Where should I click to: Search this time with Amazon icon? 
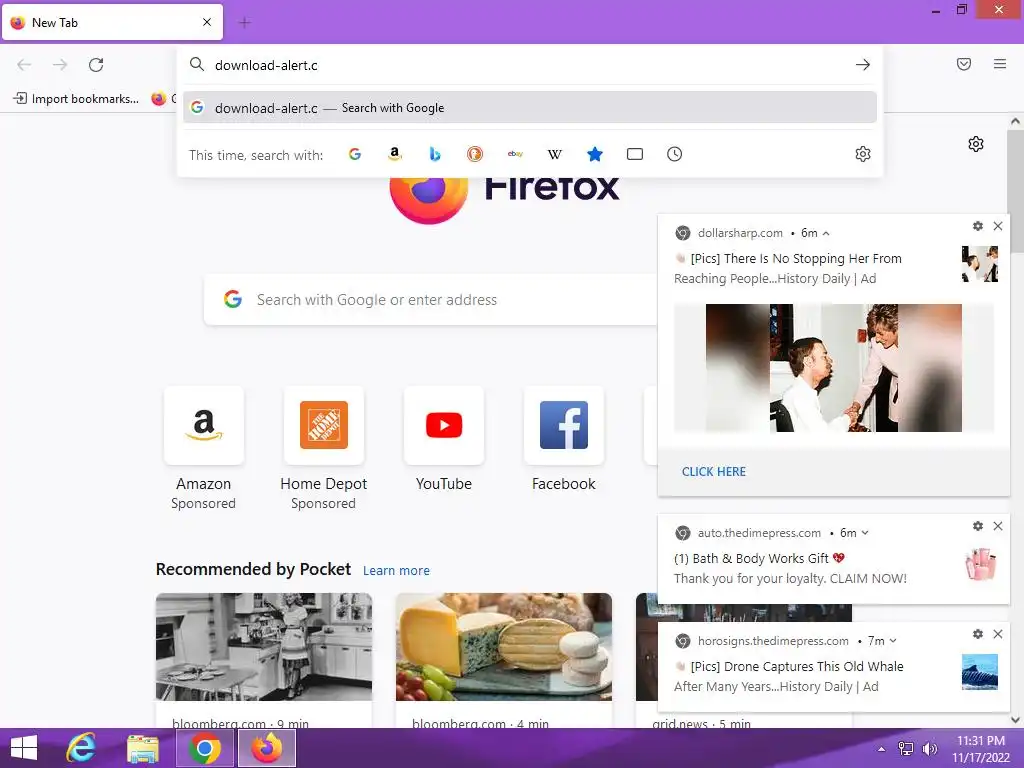tap(394, 154)
